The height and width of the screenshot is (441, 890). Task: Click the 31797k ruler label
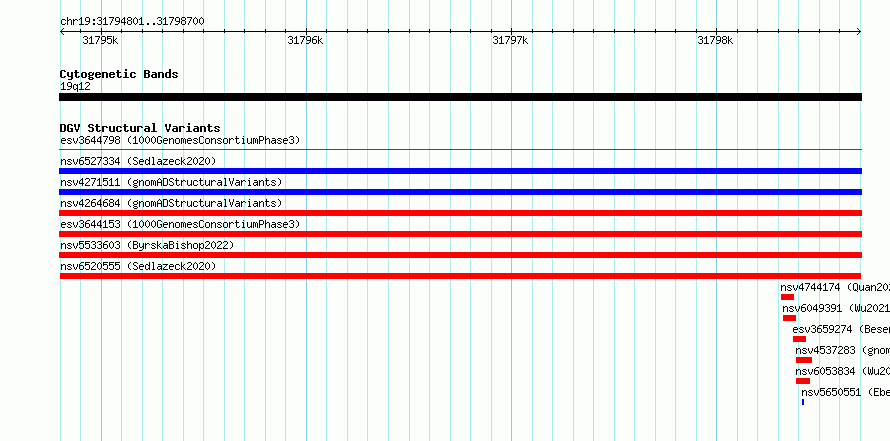[x=510, y=40]
